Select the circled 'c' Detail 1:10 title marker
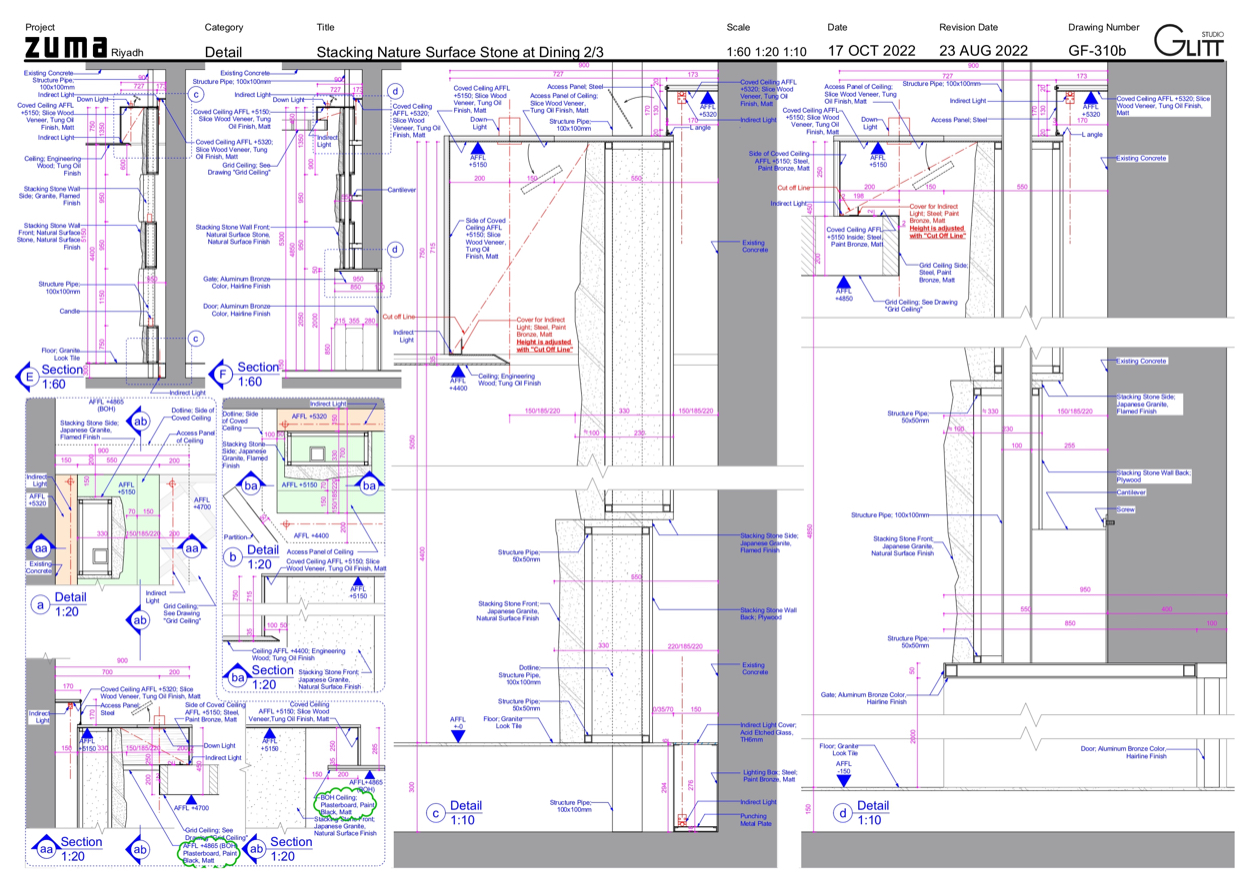Viewport: 1250px width, 883px height. 434,812
